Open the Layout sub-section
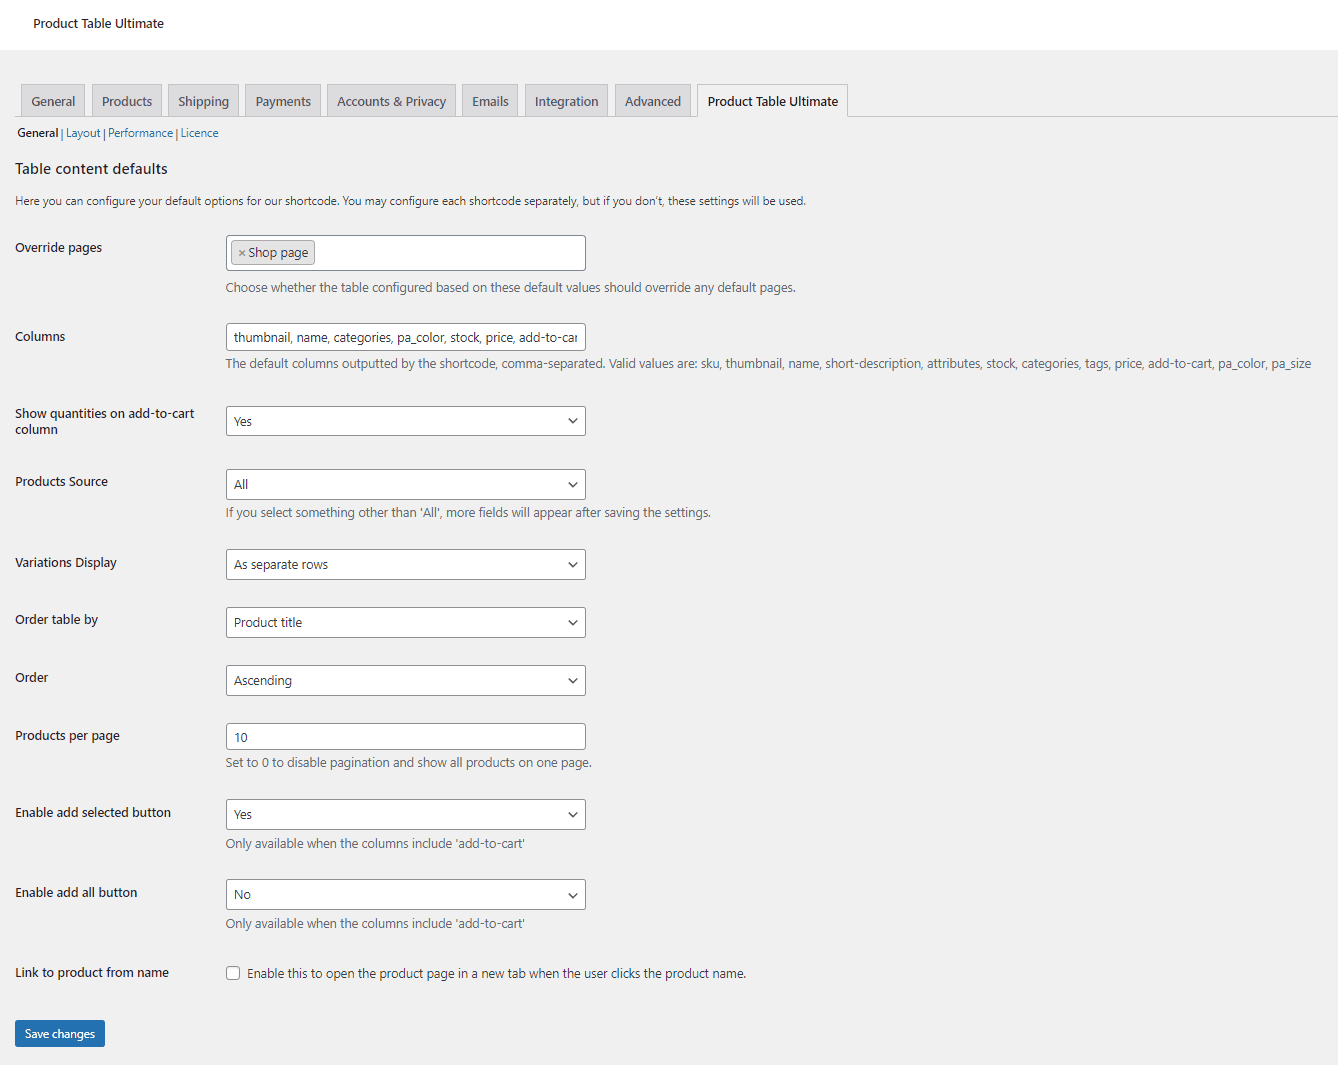The image size is (1338, 1065). 83,133
